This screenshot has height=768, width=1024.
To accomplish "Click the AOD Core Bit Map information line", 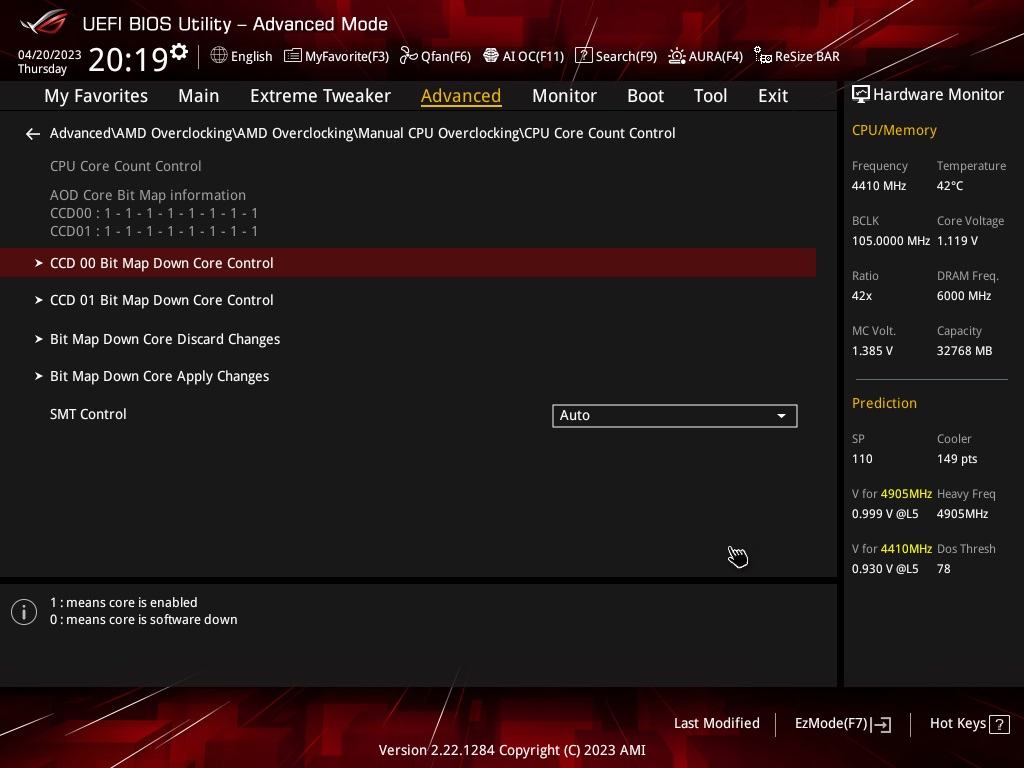I will click(x=148, y=195).
